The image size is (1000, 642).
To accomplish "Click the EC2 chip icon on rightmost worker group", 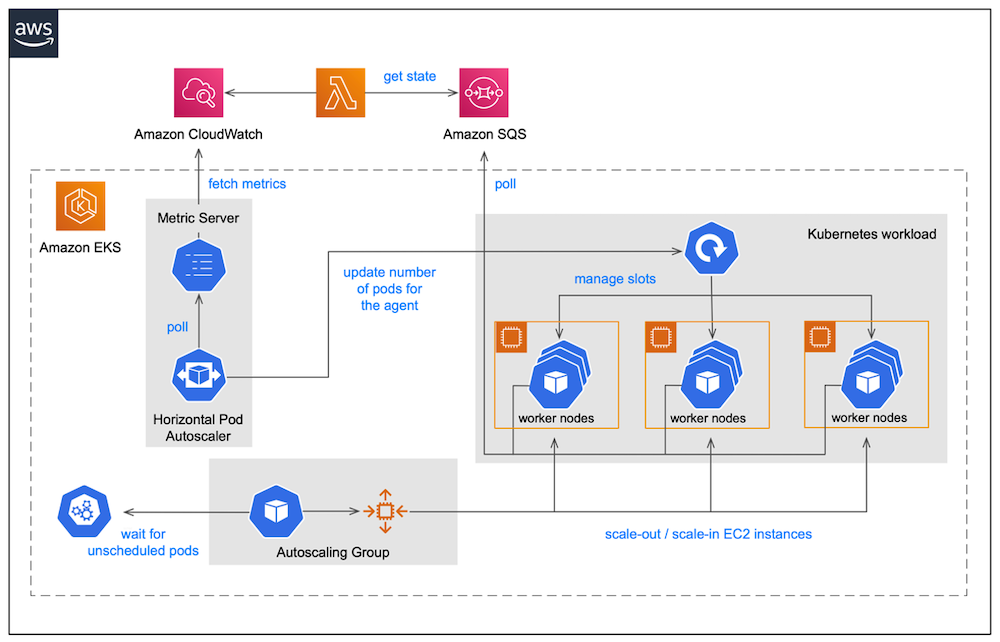I will (x=819, y=337).
